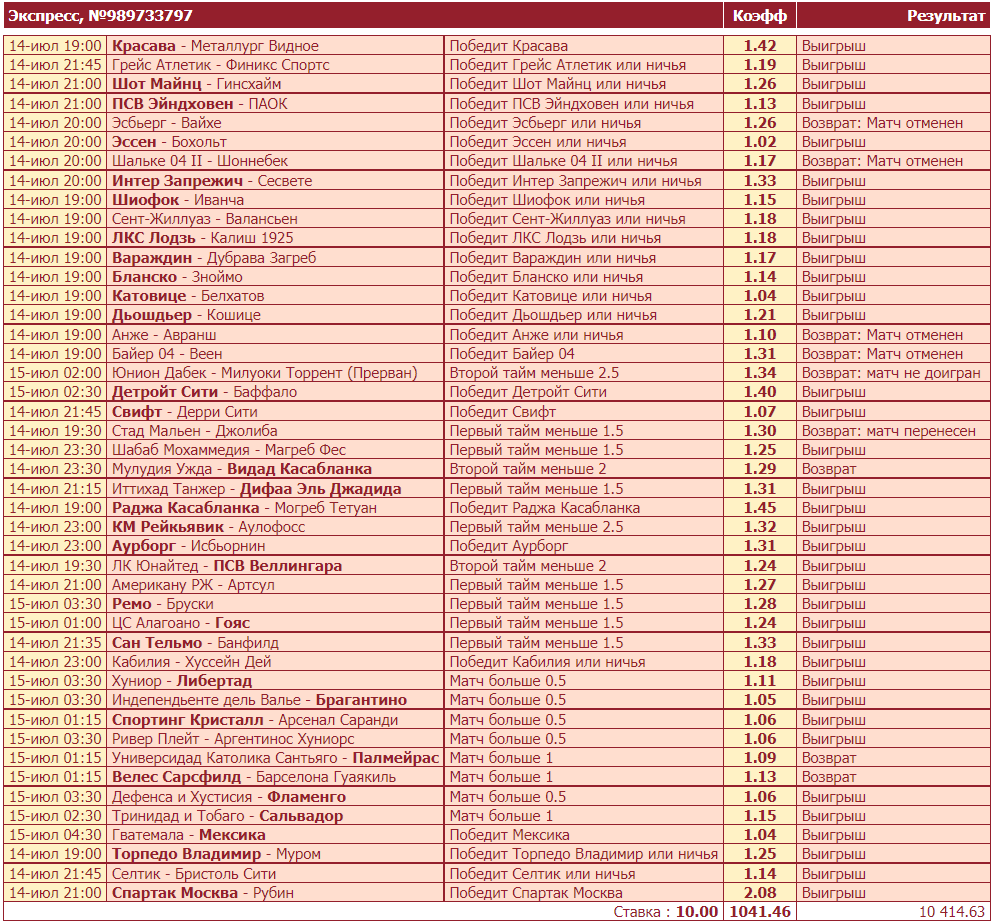Click the bet "Победит Байер 04"
Screen dimensions: 994x924
click(512, 354)
